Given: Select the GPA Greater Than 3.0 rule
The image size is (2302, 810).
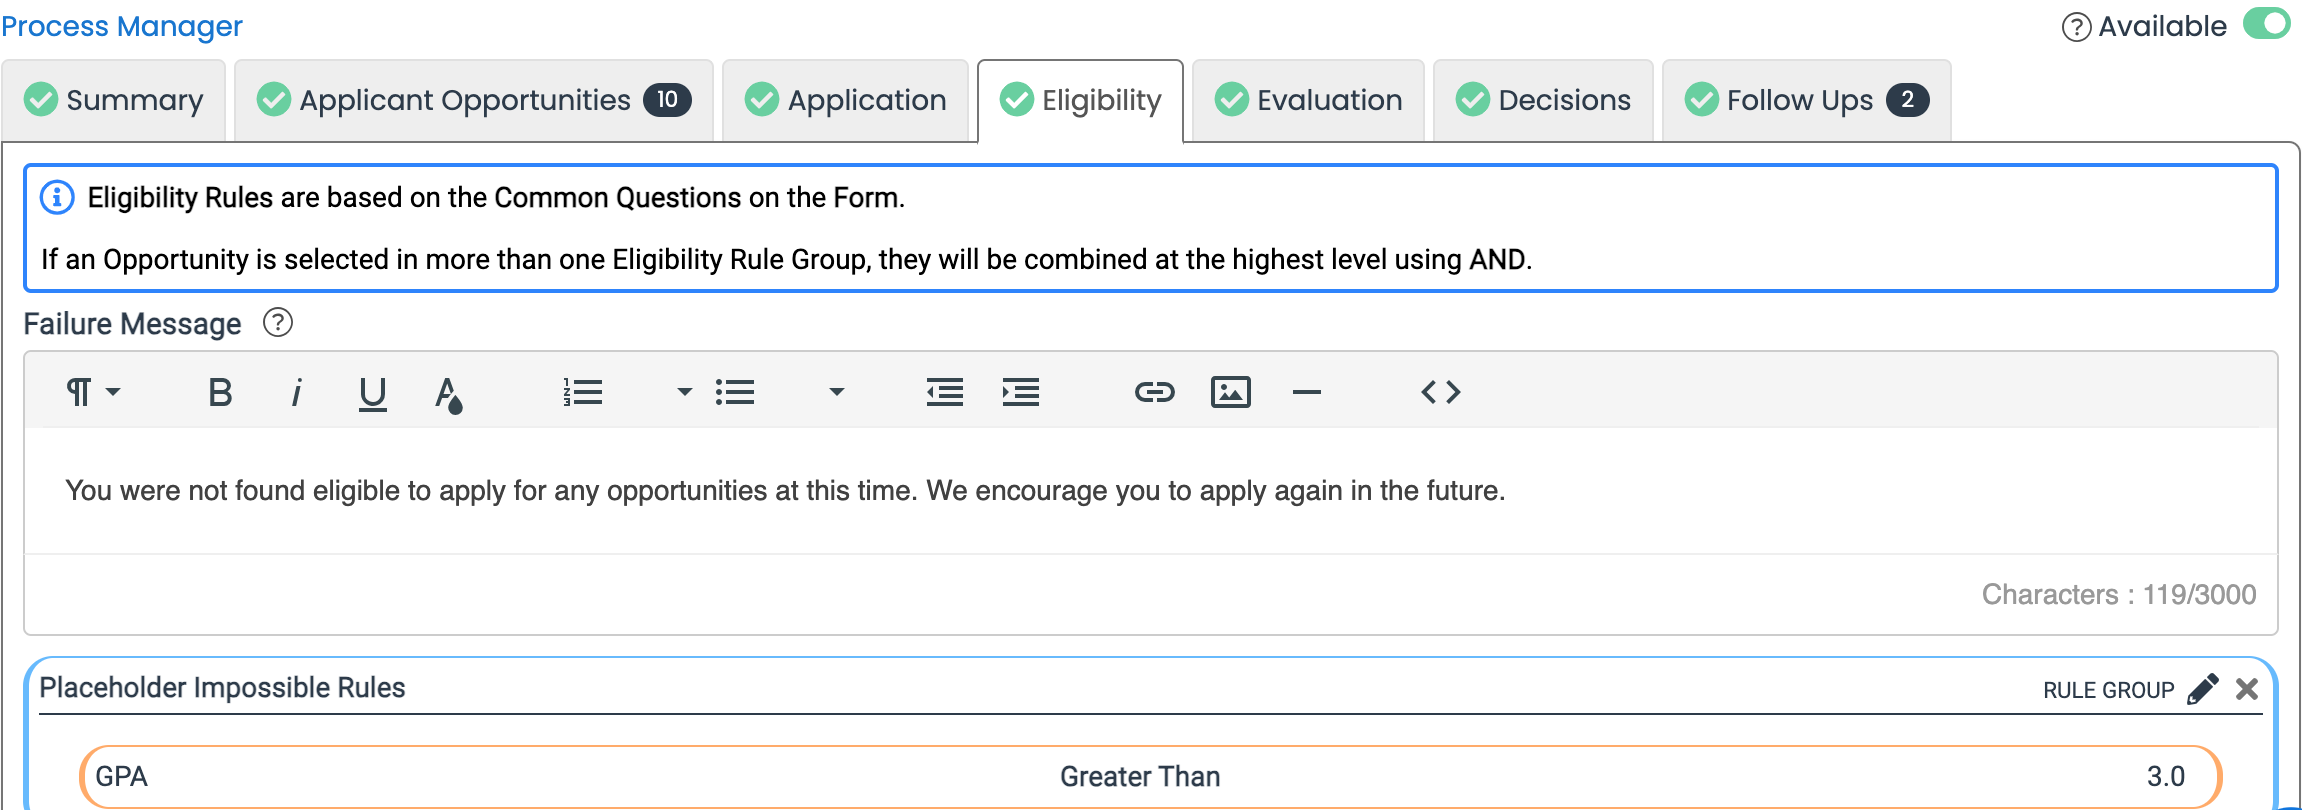Looking at the screenshot, I should click(1150, 777).
